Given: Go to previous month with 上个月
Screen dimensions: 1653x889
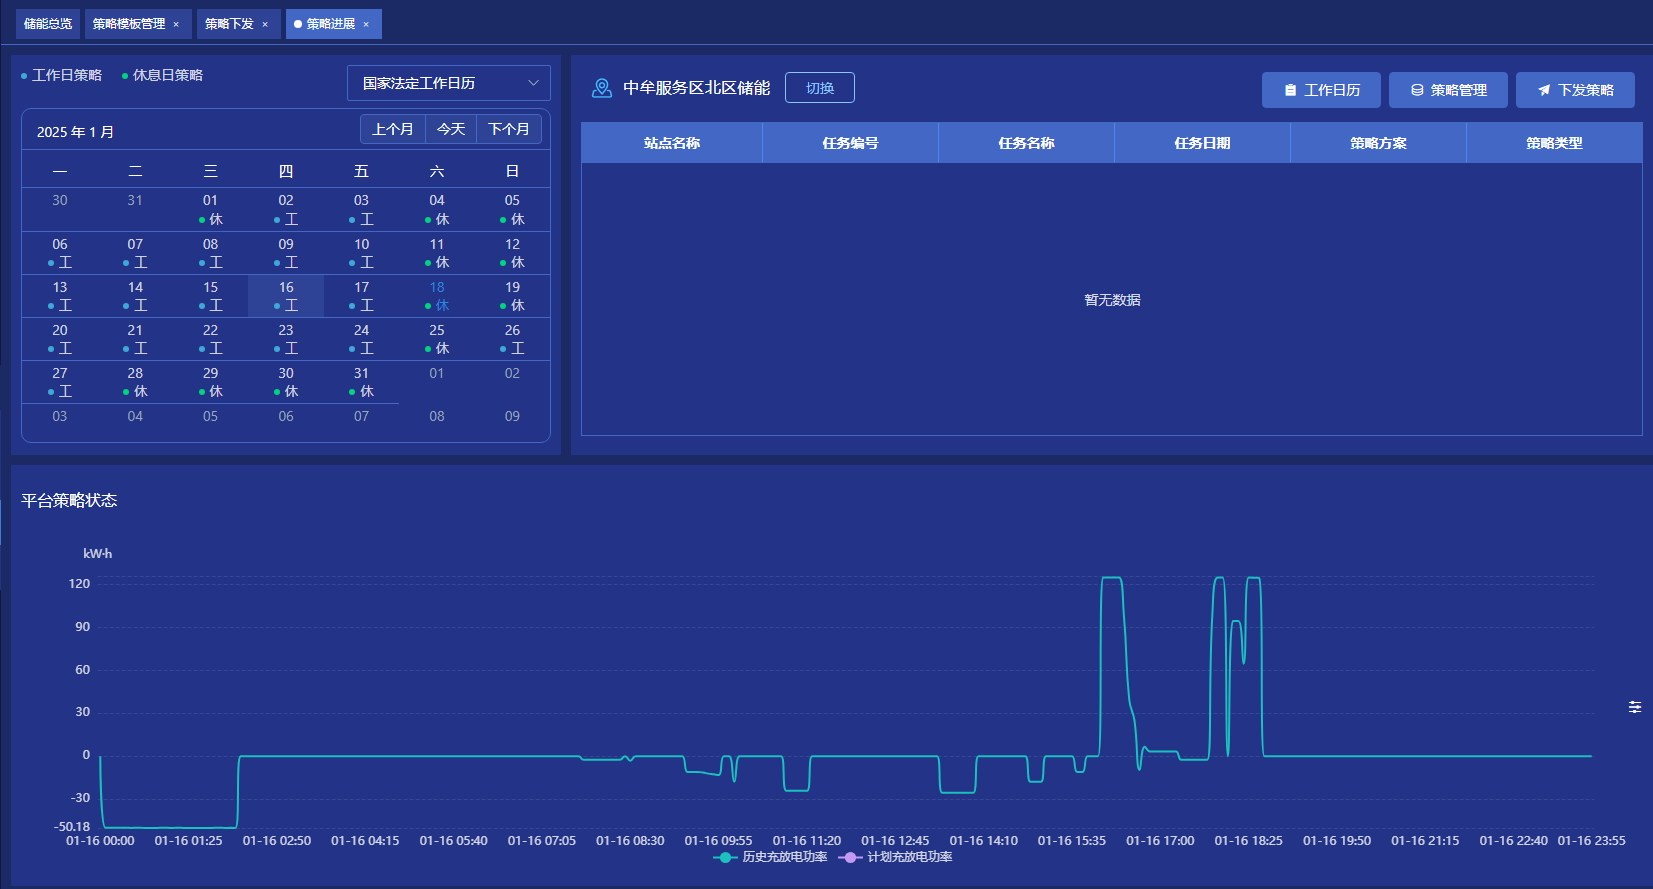Looking at the screenshot, I should 392,129.
